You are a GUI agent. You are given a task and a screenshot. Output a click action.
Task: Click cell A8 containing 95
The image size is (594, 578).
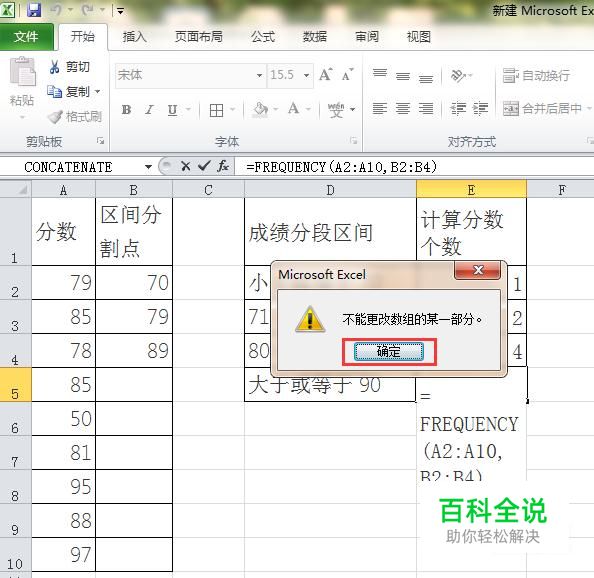tap(63, 486)
